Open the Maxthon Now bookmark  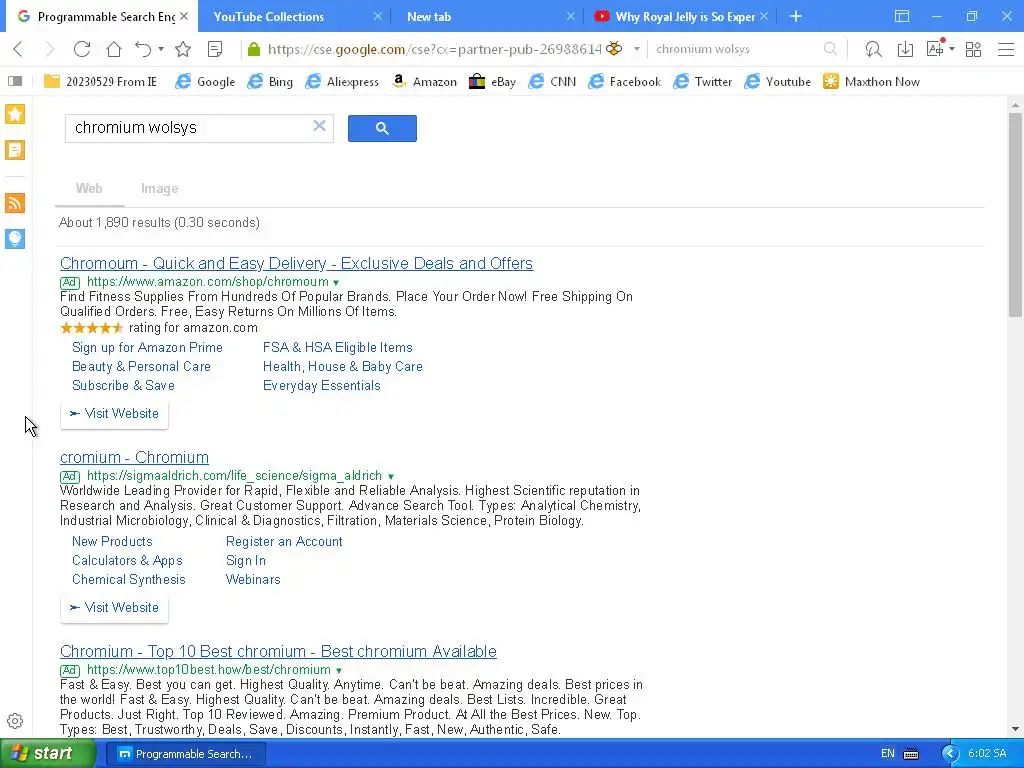pyautogui.click(x=871, y=82)
